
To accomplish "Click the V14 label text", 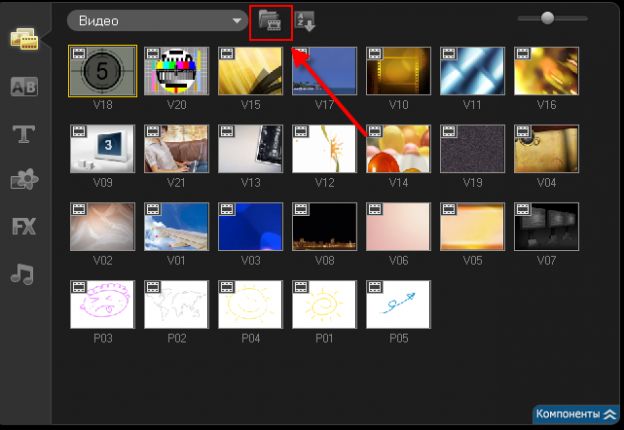I will coord(398,183).
